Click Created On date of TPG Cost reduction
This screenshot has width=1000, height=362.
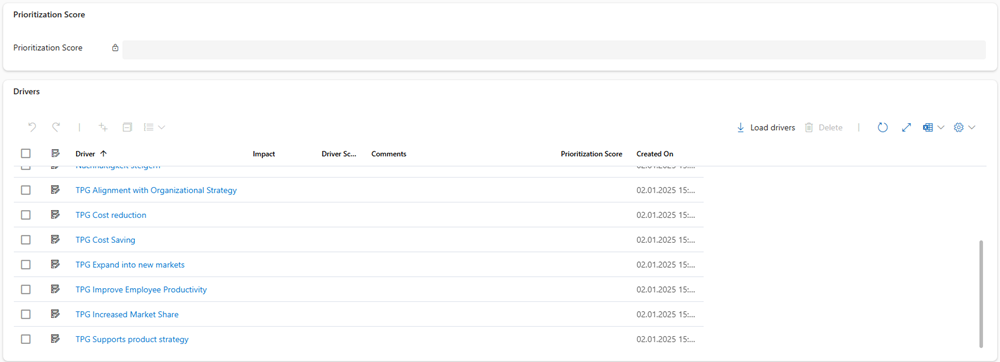click(x=666, y=215)
